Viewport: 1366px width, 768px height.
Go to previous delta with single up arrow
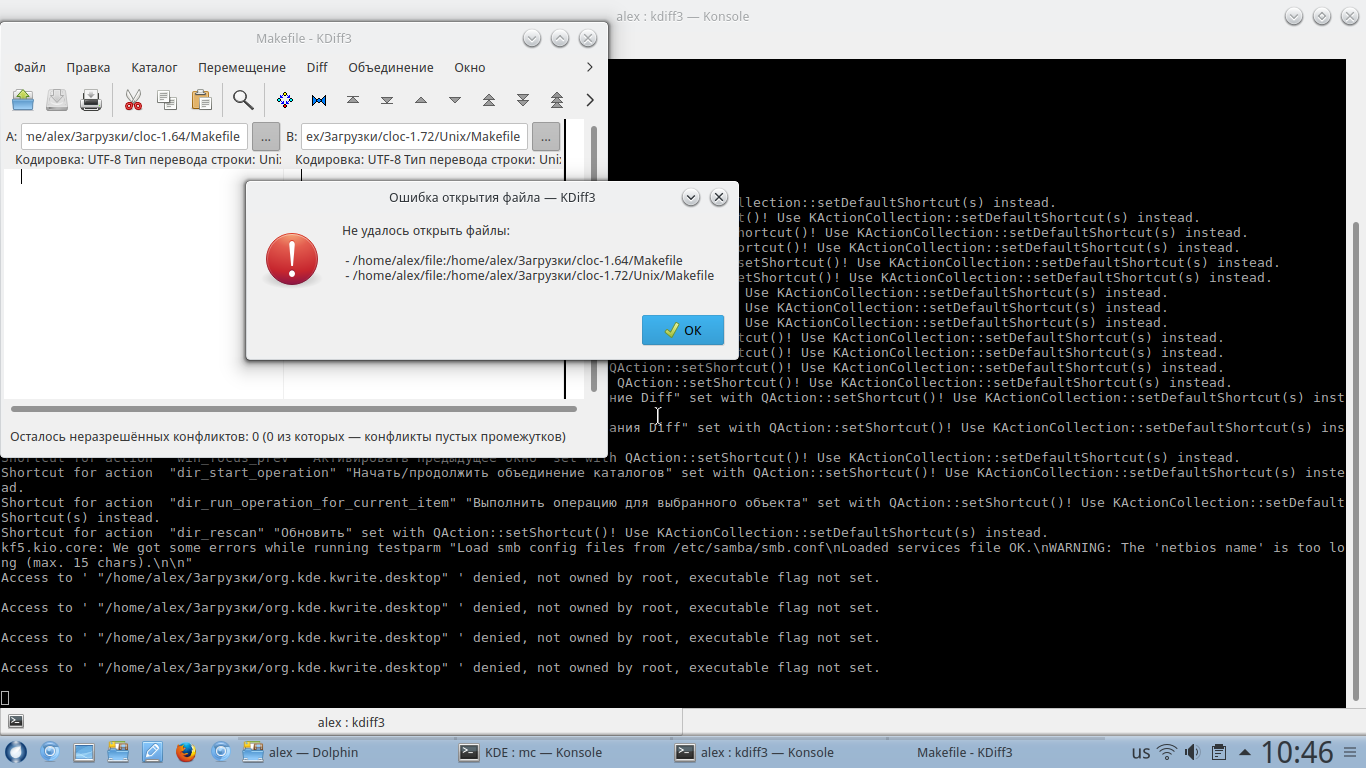421,100
